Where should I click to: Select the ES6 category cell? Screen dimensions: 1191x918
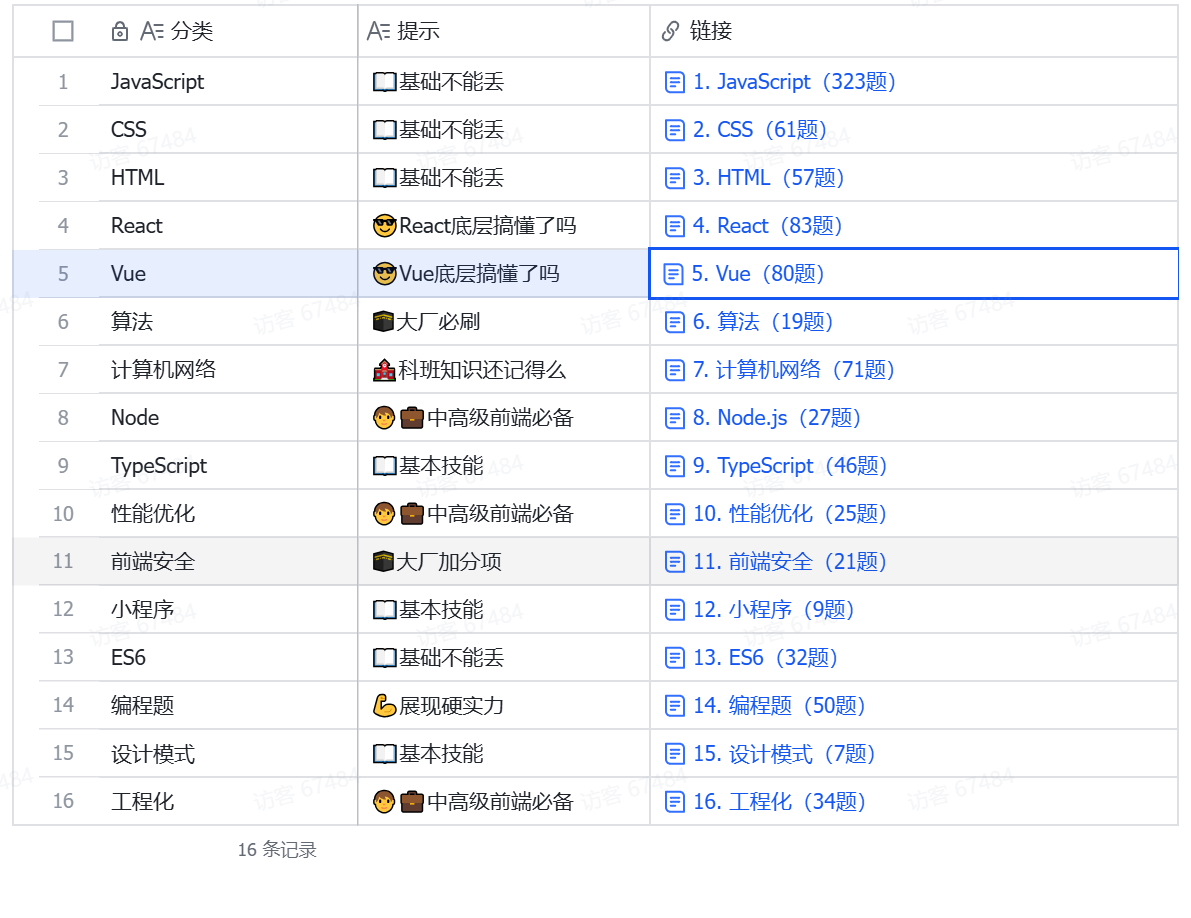coord(228,658)
